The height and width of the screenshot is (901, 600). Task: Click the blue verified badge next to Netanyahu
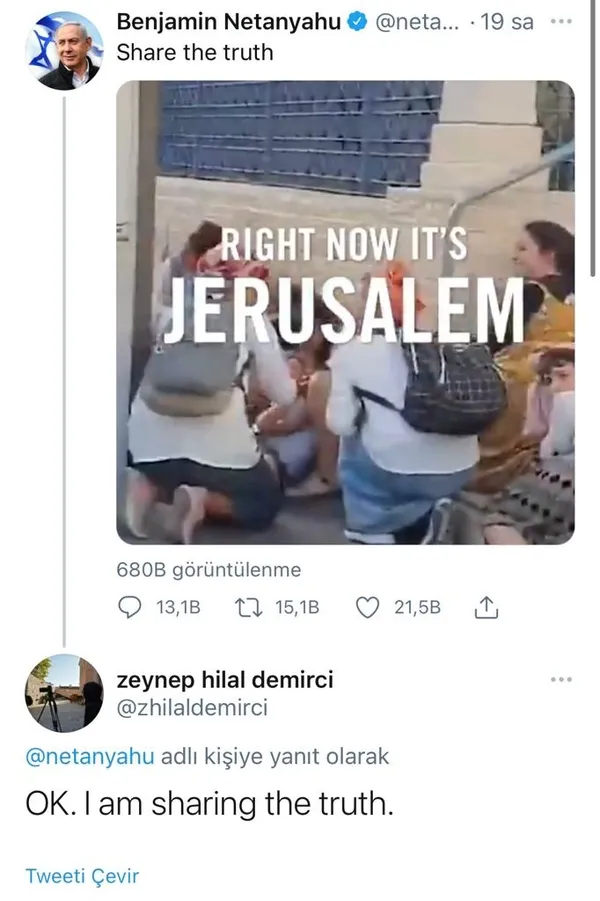pyautogui.click(x=357, y=22)
